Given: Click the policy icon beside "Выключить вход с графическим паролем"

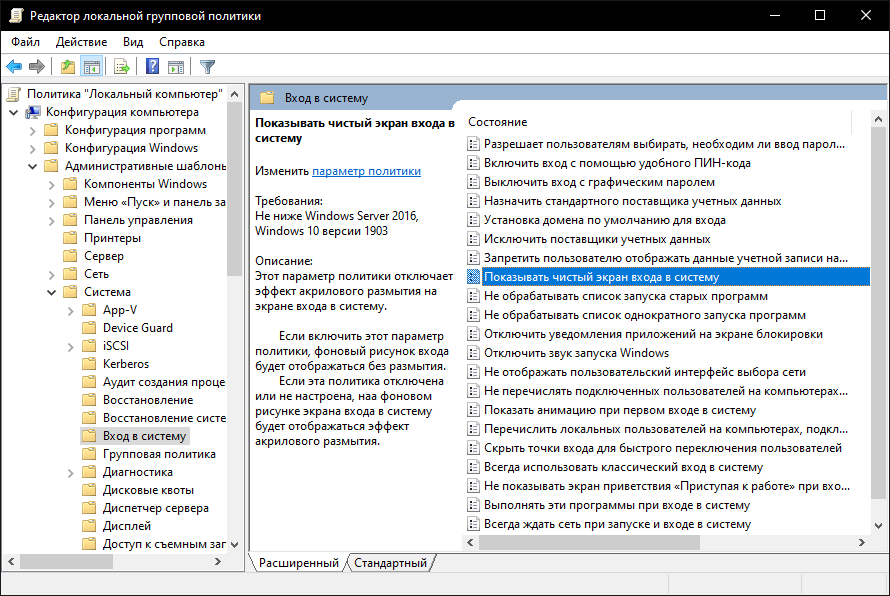Looking at the screenshot, I should [x=473, y=182].
